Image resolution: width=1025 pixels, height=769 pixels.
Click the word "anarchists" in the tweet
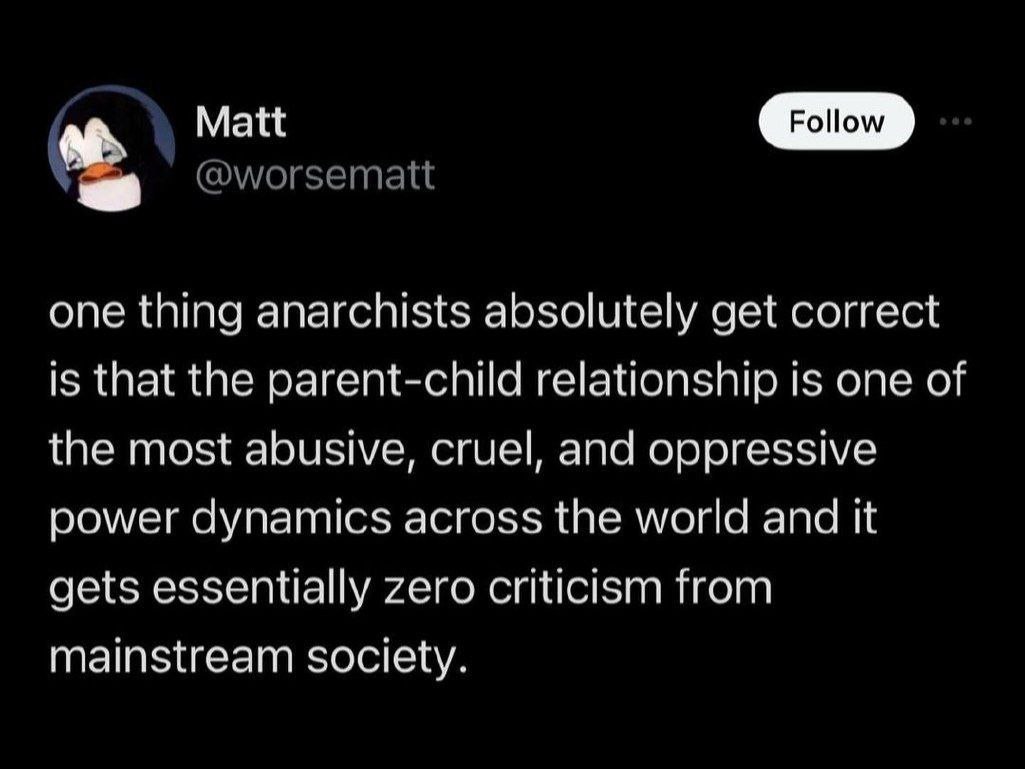click(x=352, y=314)
